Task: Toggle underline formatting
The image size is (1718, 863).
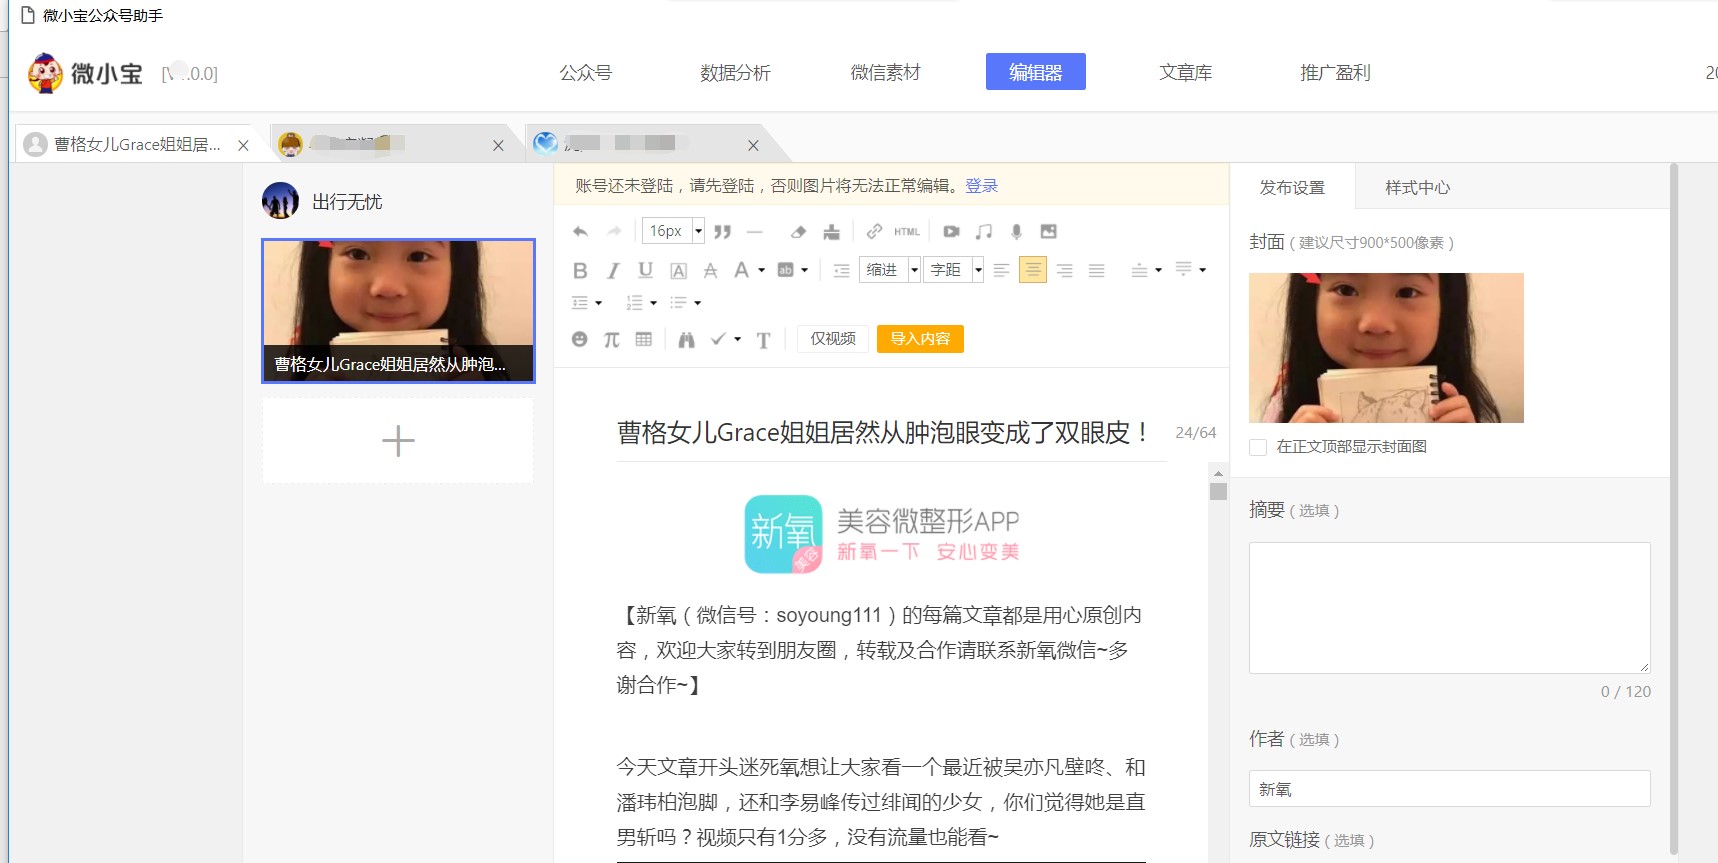Action: (645, 270)
